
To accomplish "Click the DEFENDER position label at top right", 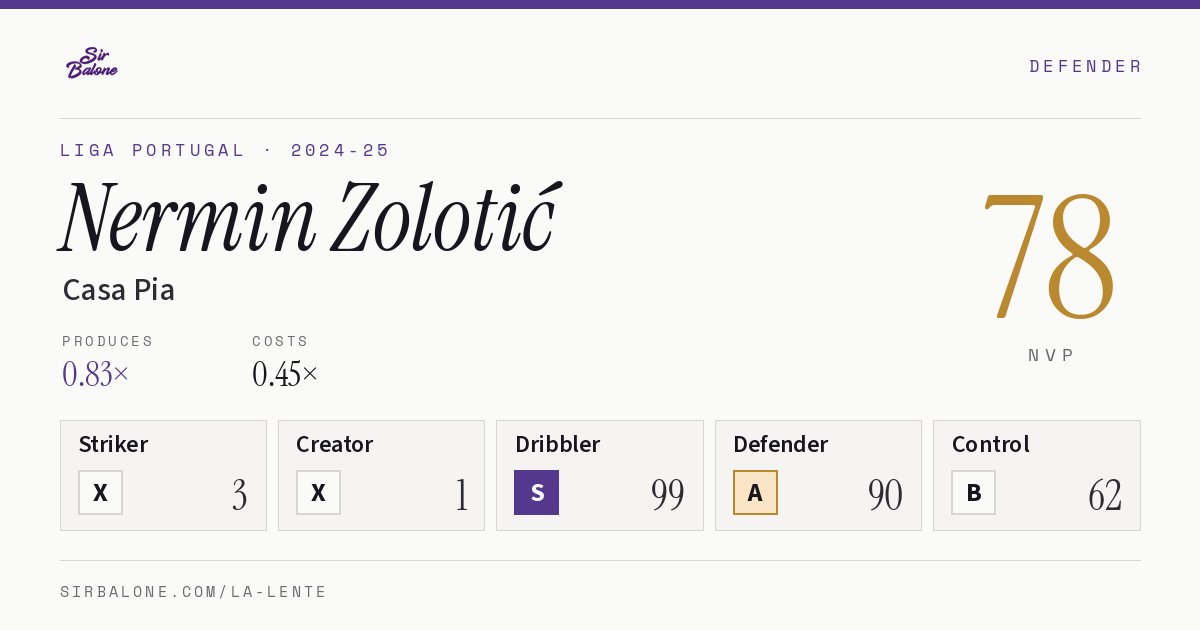I will [x=1085, y=66].
